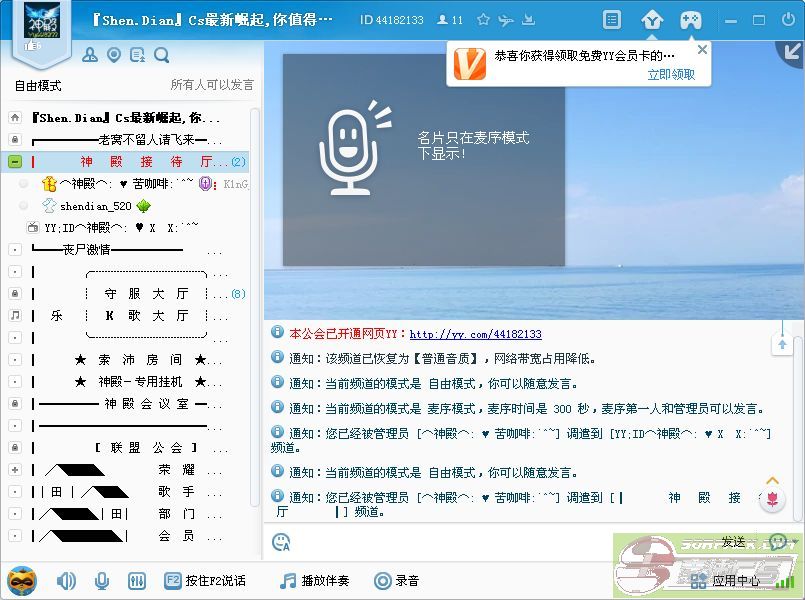Expand the 荣耀 sub-channel group
This screenshot has height=600, width=805.
coord(15,469)
